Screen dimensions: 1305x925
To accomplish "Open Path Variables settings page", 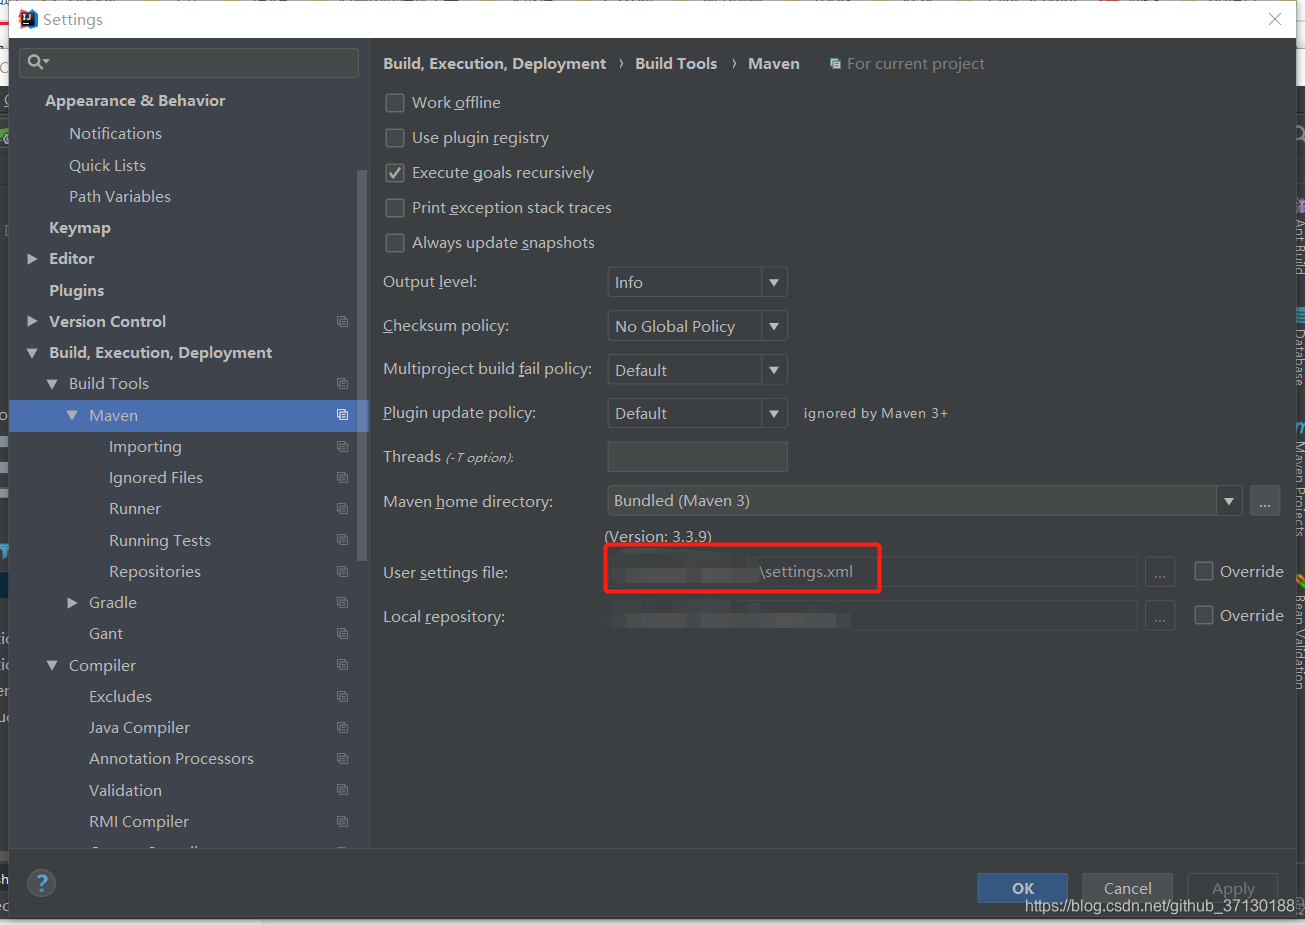I will (120, 196).
